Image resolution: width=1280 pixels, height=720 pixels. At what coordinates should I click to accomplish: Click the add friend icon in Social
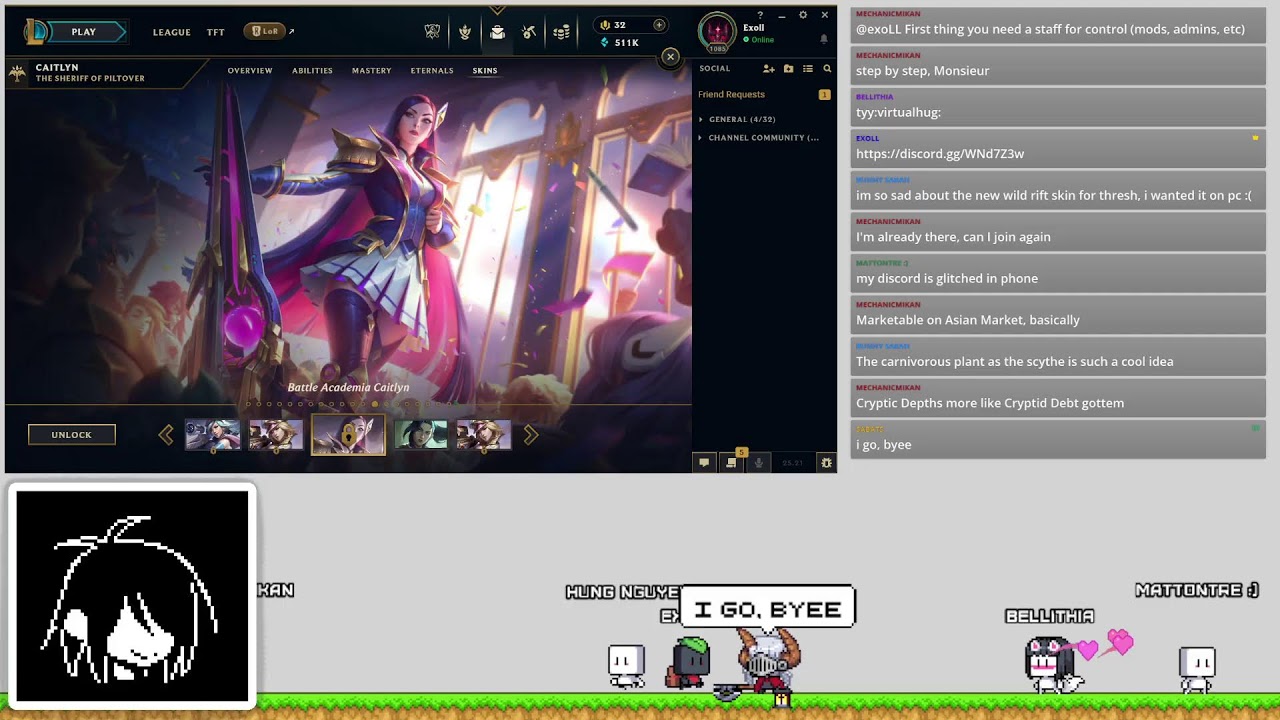pyautogui.click(x=768, y=69)
